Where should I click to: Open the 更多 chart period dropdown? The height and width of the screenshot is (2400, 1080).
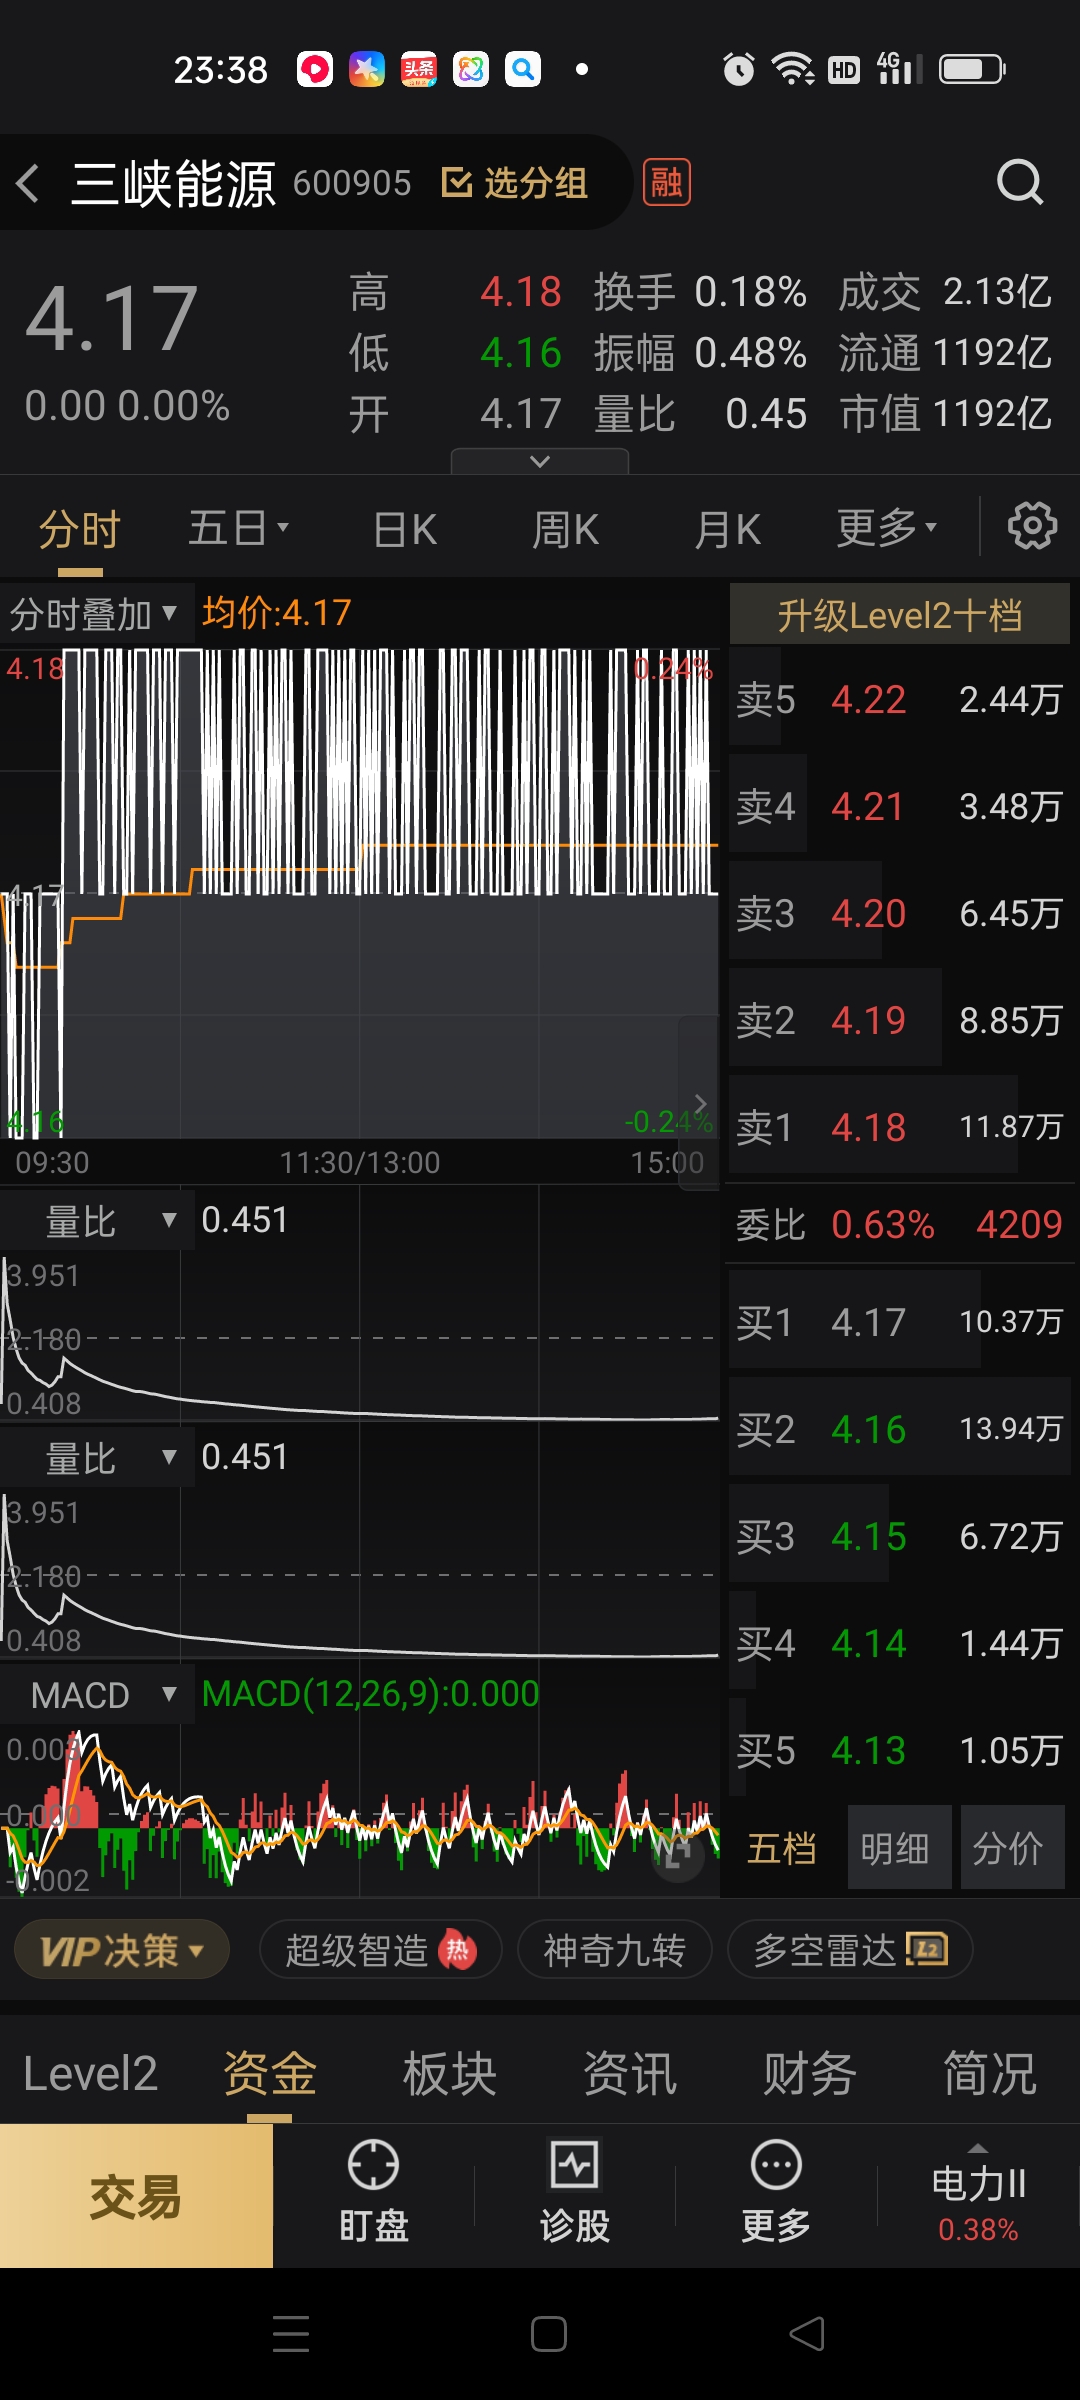[x=887, y=528]
